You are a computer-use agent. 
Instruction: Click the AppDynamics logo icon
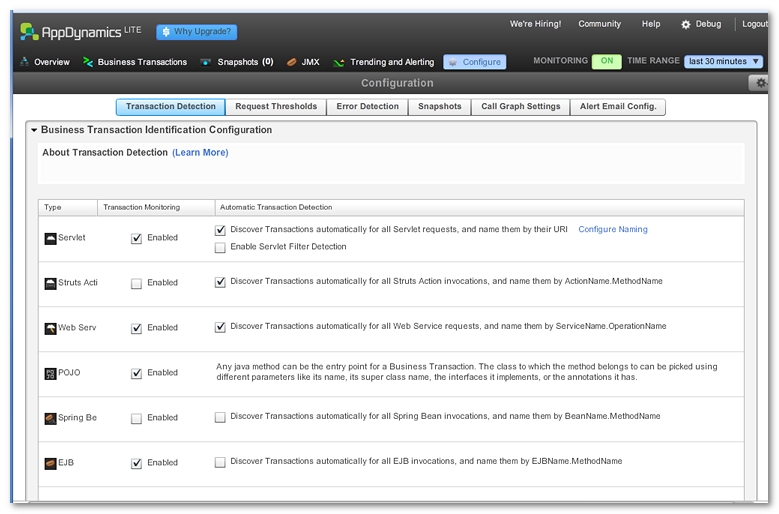(29, 32)
